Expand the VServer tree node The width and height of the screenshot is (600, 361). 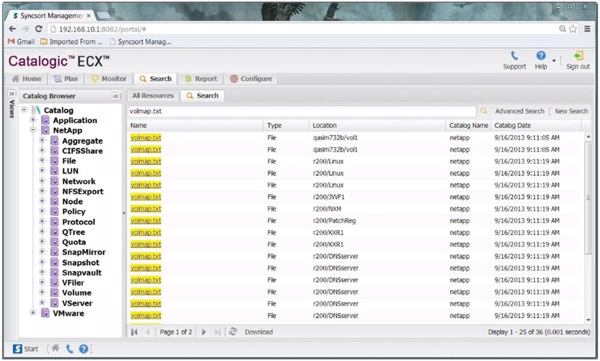[42, 303]
